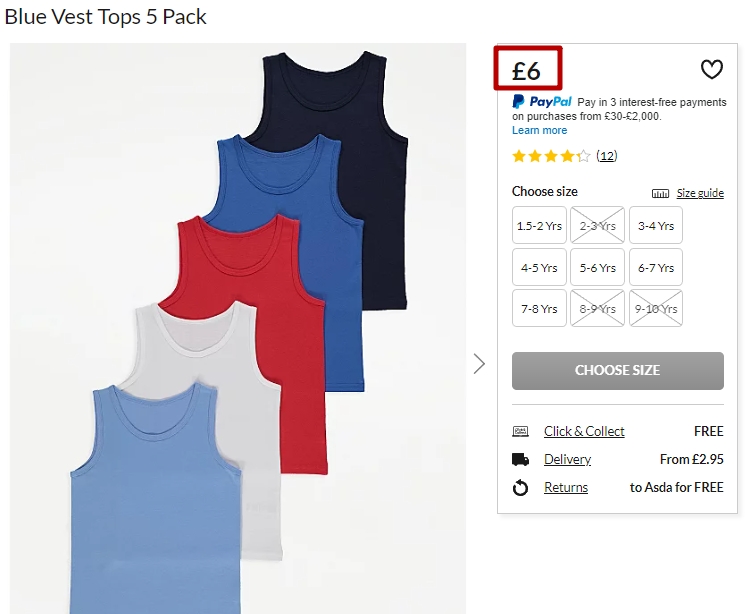Select size 3-4 Yrs
Screen dimensions: 747x614
656,226
